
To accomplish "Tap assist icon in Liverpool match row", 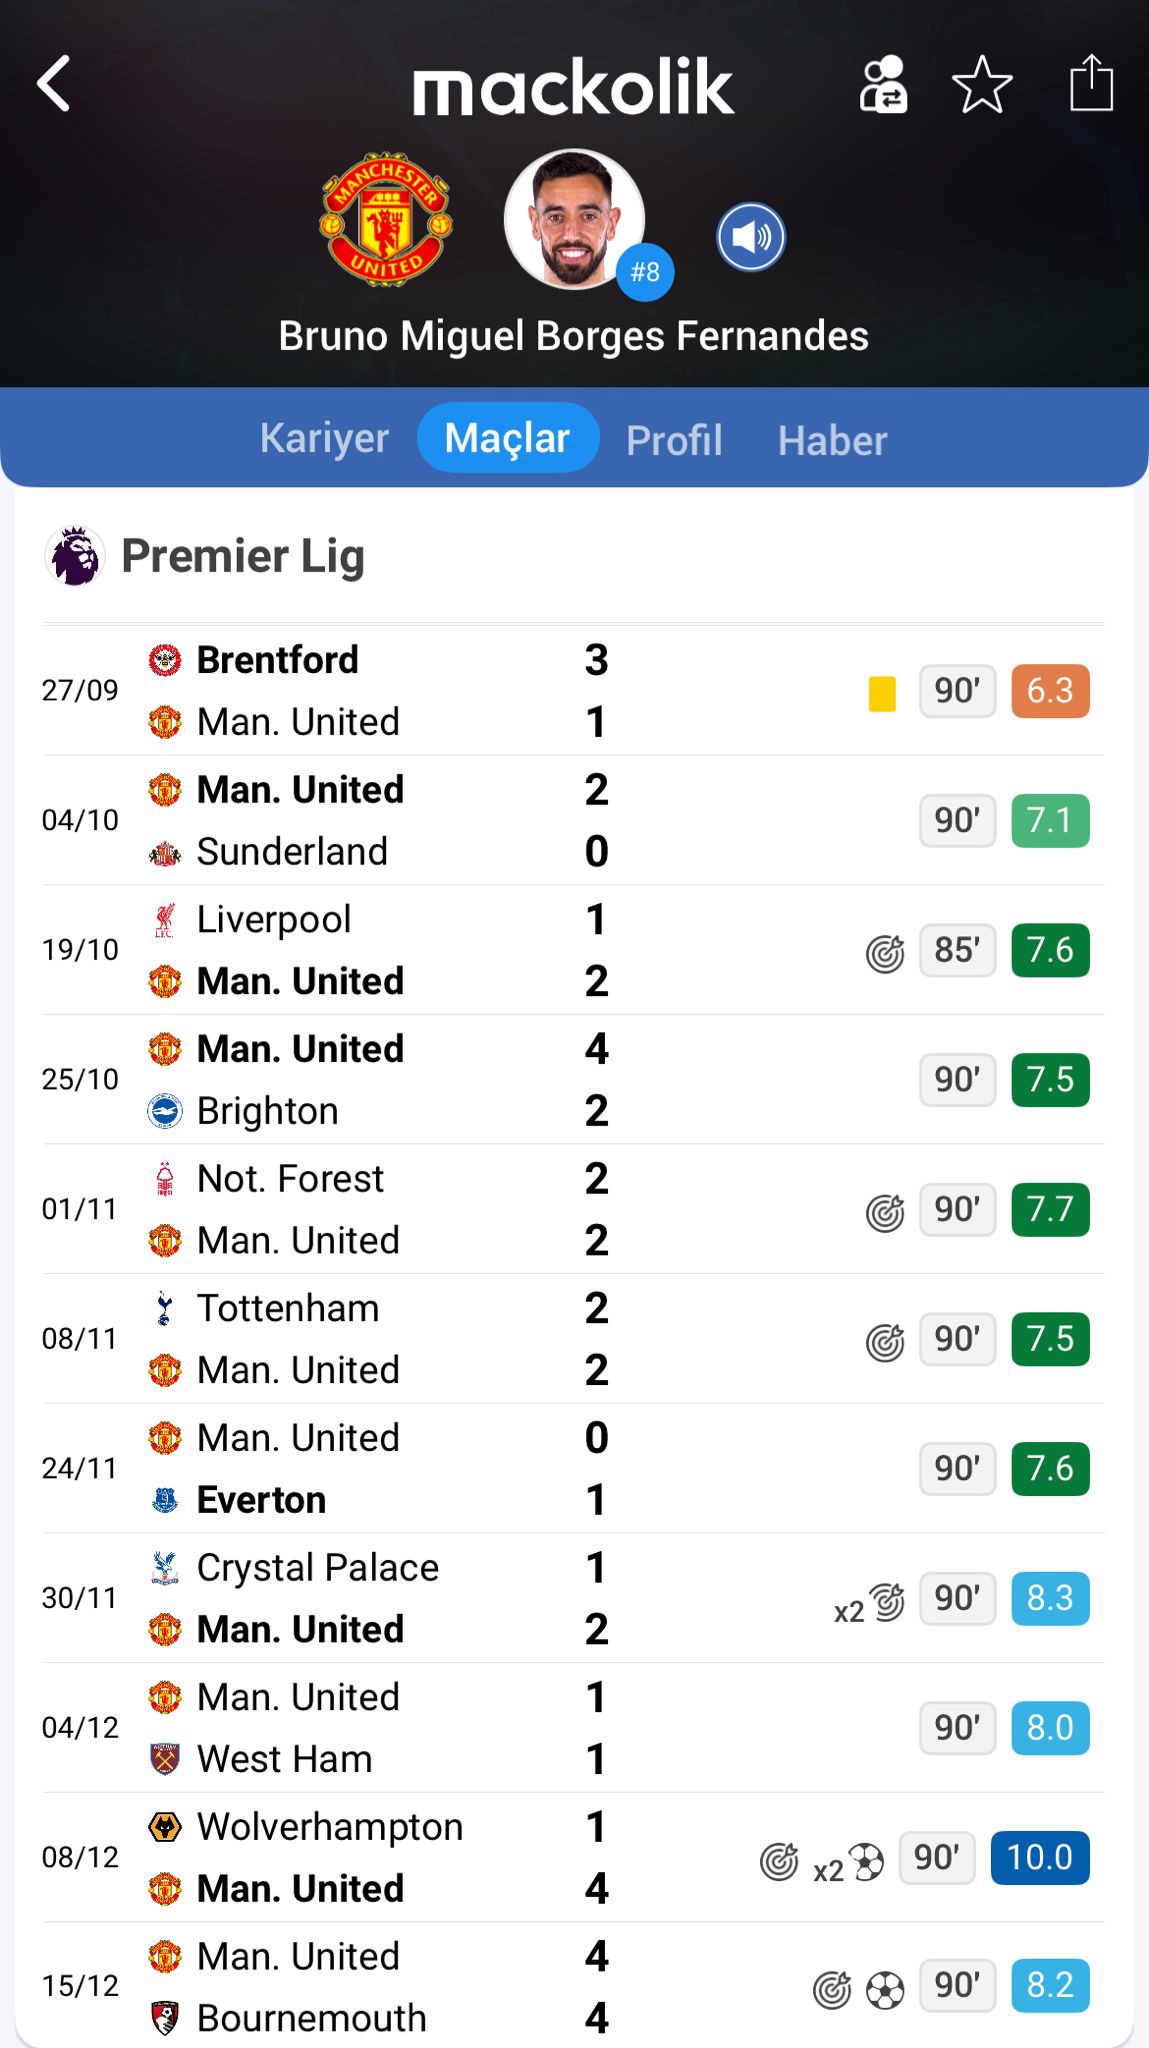I will tap(885, 953).
